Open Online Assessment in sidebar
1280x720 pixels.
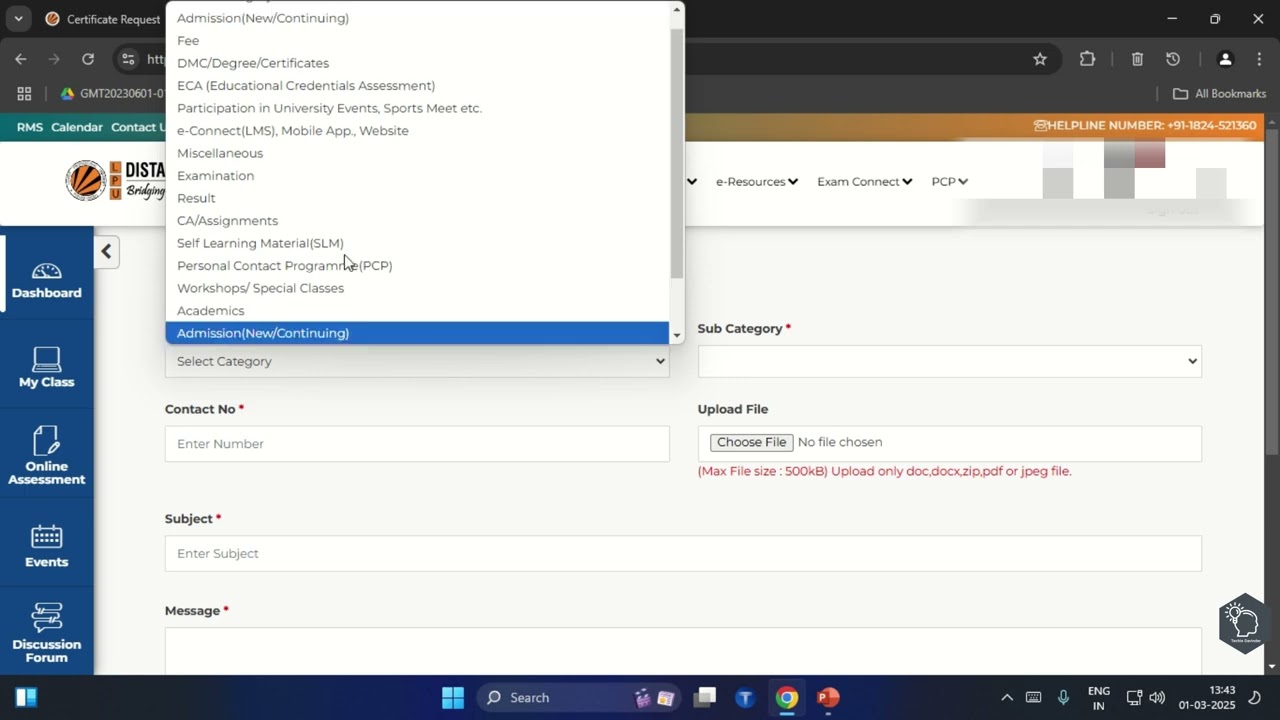[x=46, y=455]
